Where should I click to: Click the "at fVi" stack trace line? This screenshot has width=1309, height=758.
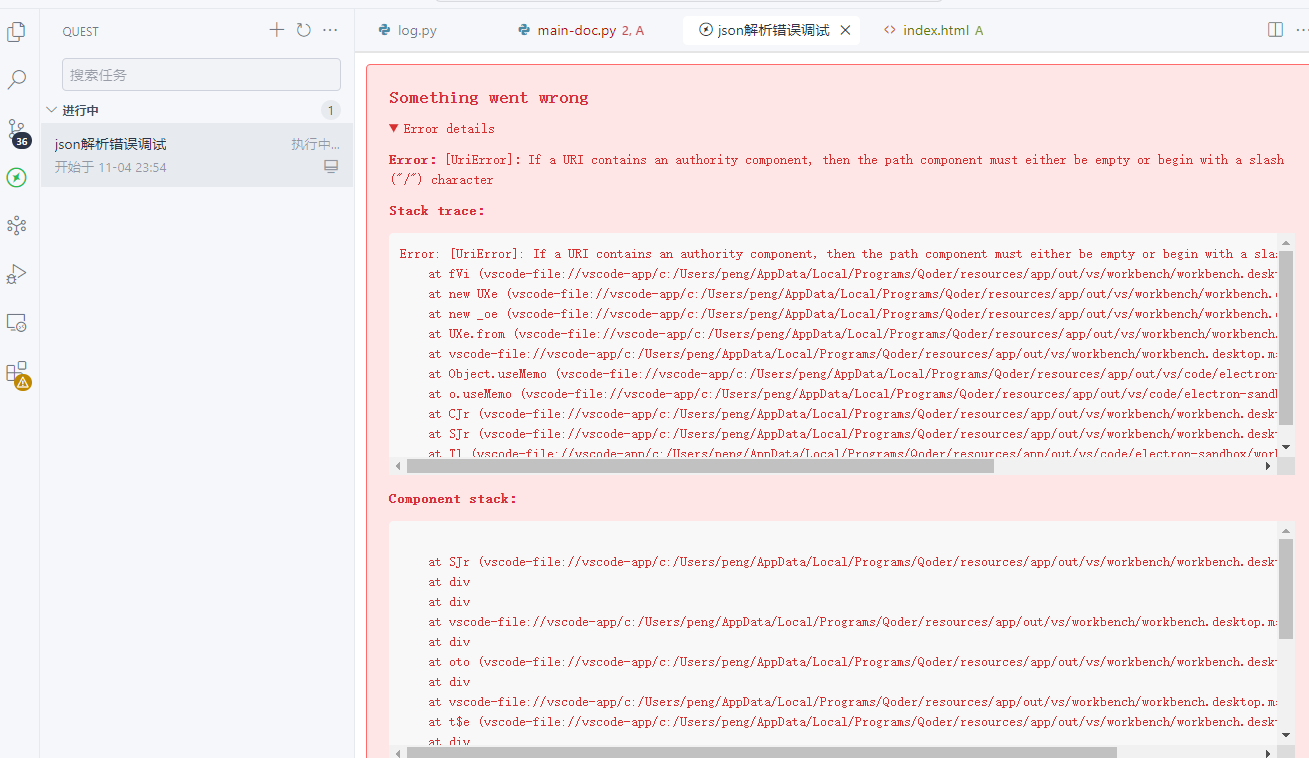[x=853, y=274]
